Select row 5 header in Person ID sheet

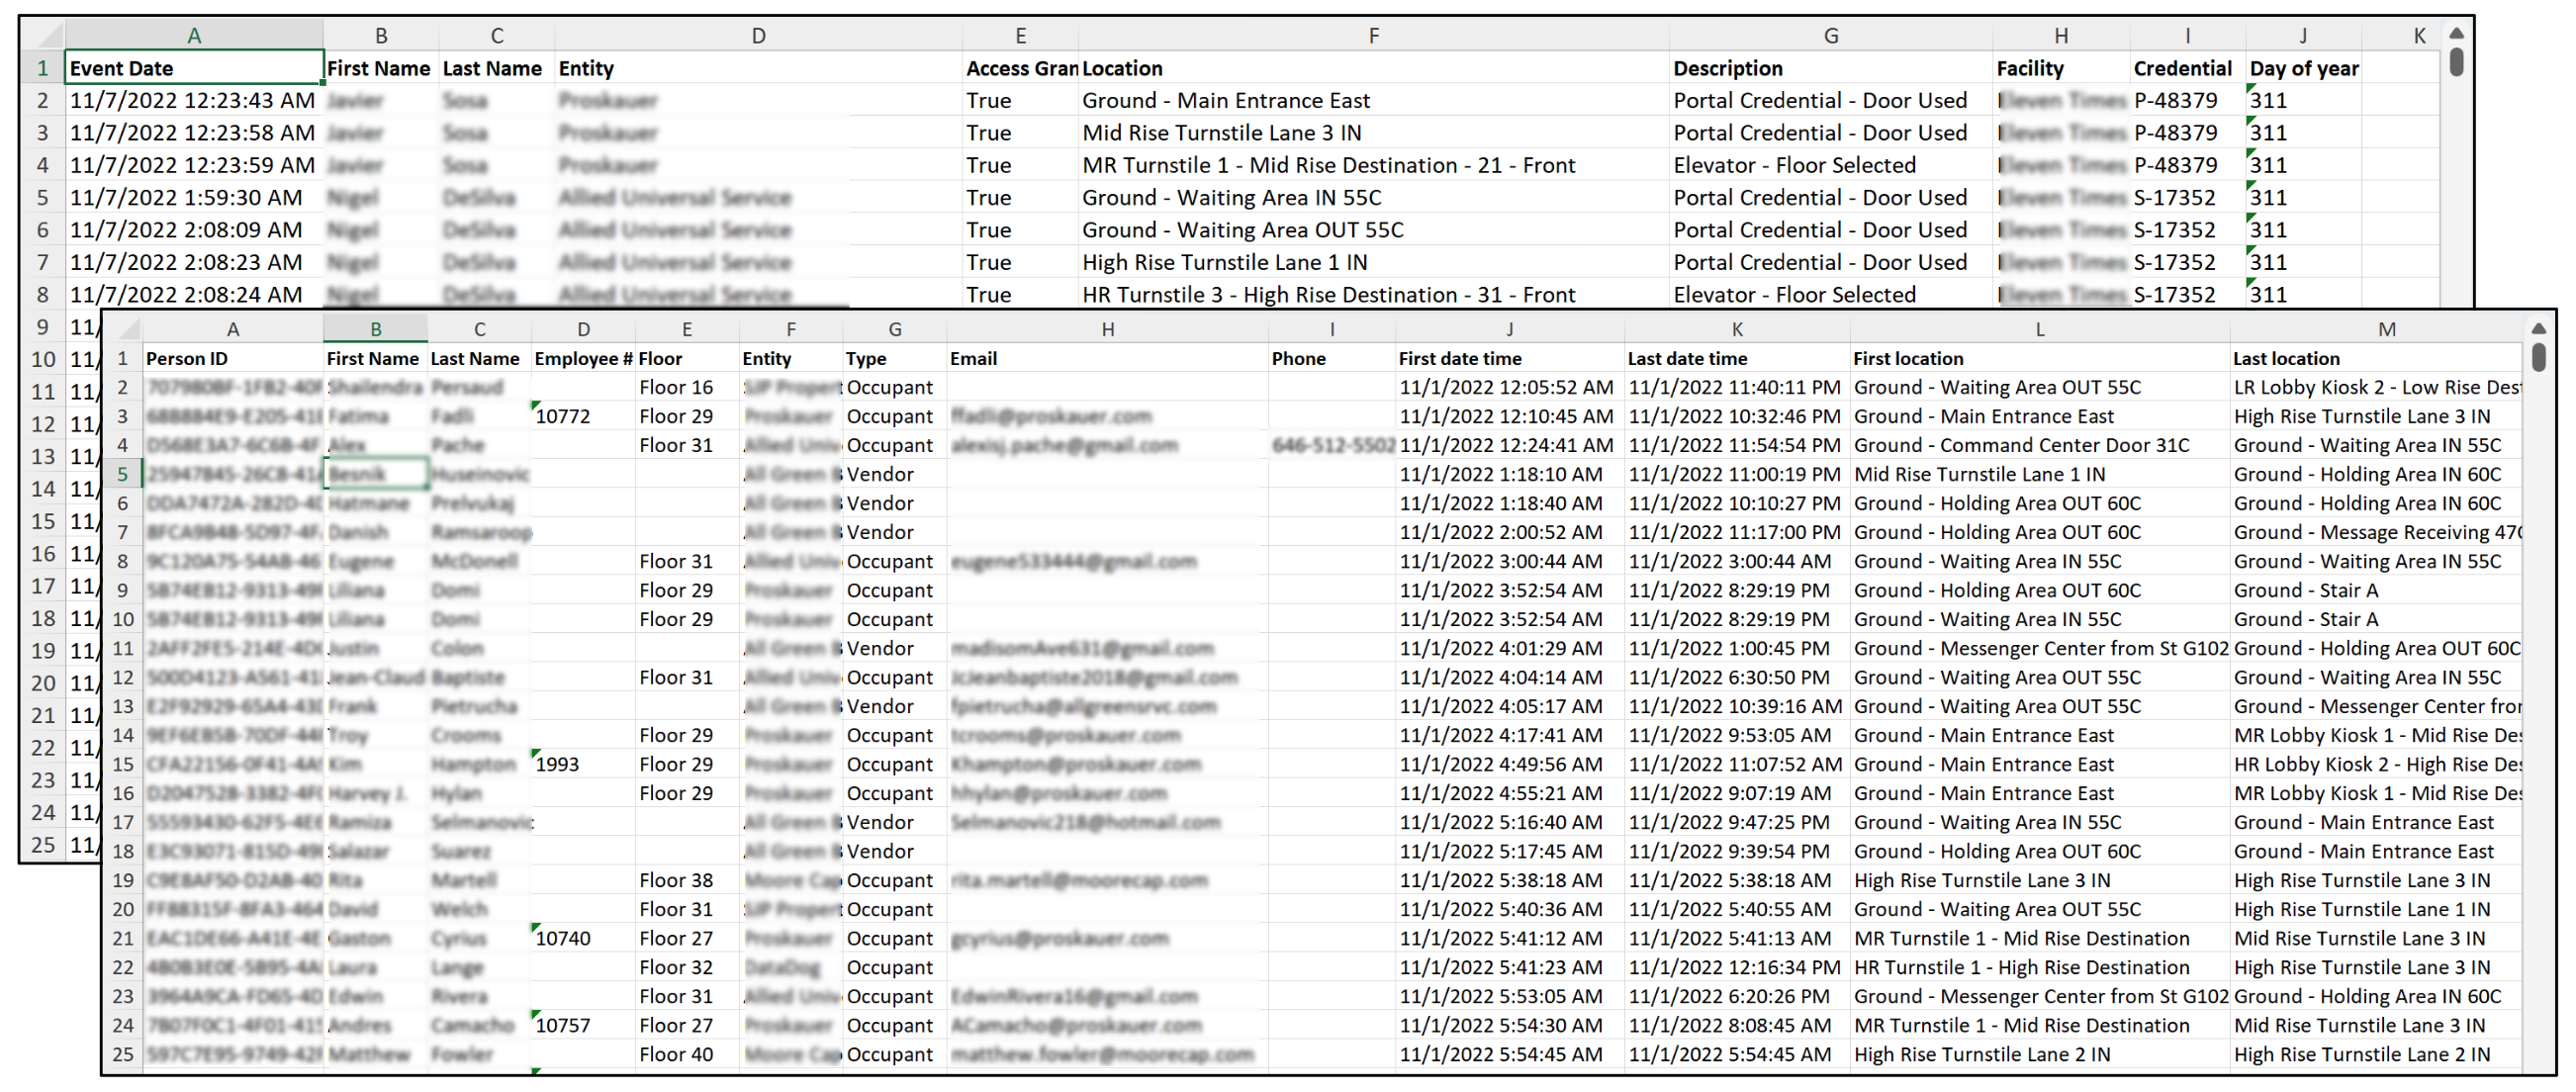coord(123,474)
